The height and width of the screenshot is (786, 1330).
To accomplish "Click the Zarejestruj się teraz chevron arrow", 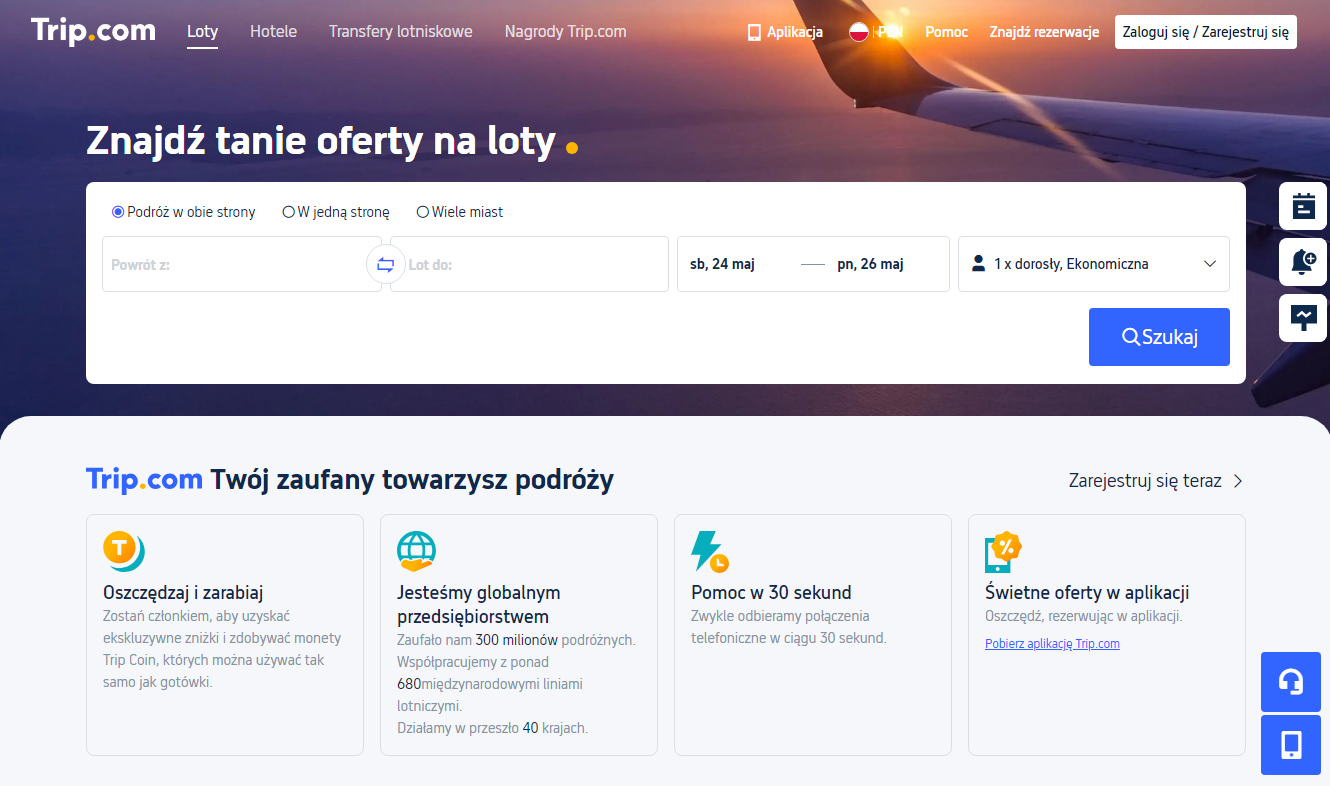I will click(x=1238, y=481).
